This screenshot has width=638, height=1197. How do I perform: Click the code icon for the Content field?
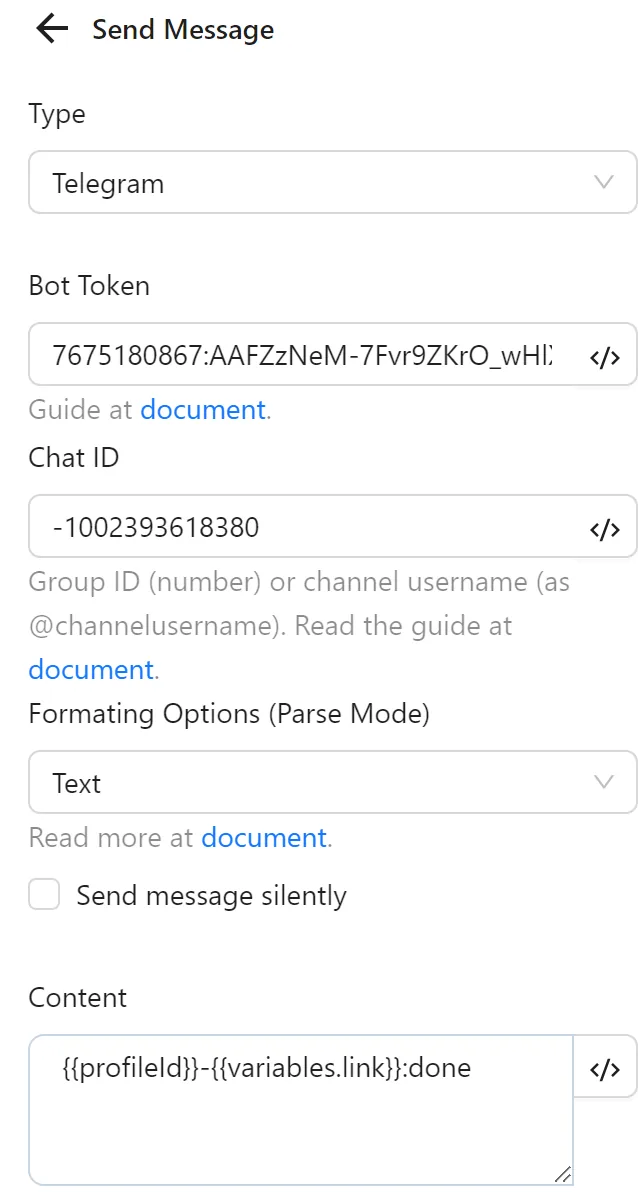(x=606, y=1069)
